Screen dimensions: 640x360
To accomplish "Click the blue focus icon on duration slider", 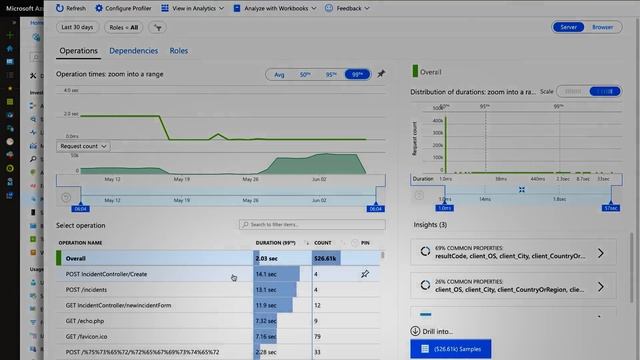I will coord(522,190).
